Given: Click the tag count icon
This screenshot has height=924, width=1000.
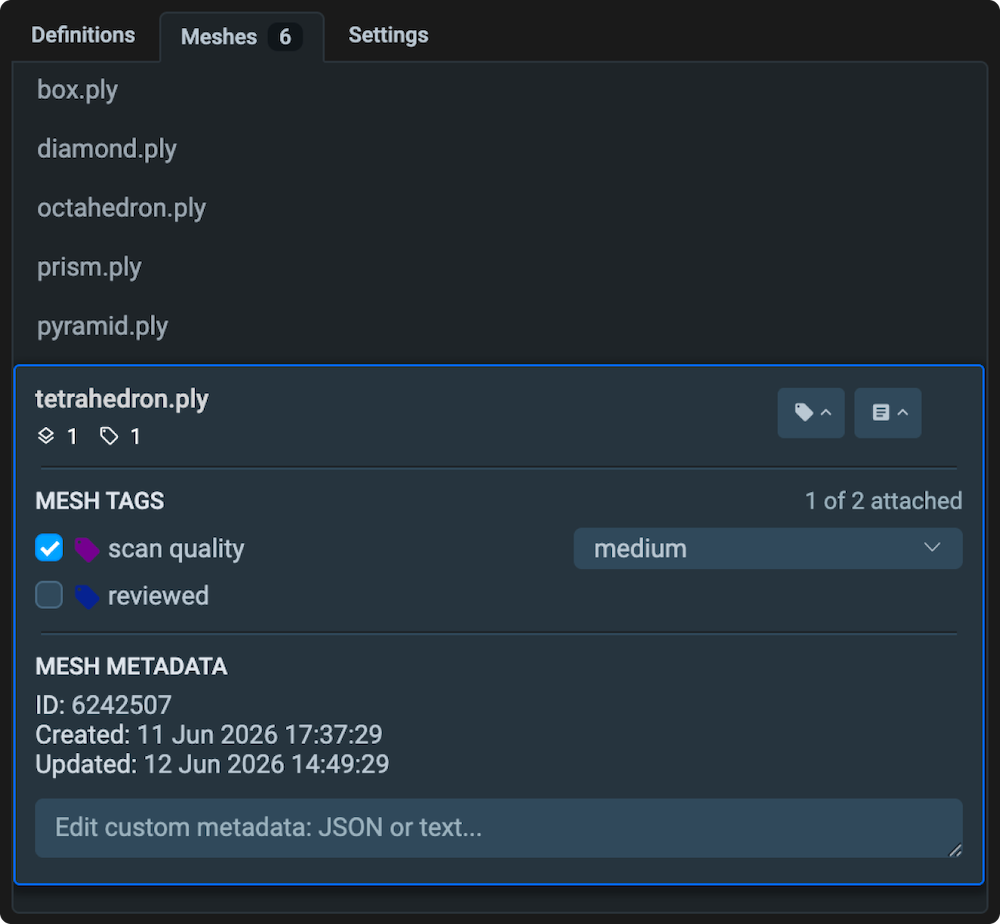Looking at the screenshot, I should click(x=109, y=436).
